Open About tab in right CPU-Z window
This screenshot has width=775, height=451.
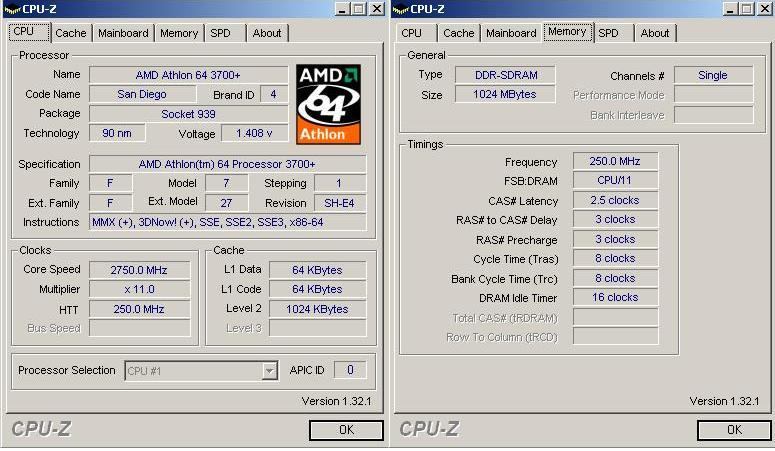[655, 33]
